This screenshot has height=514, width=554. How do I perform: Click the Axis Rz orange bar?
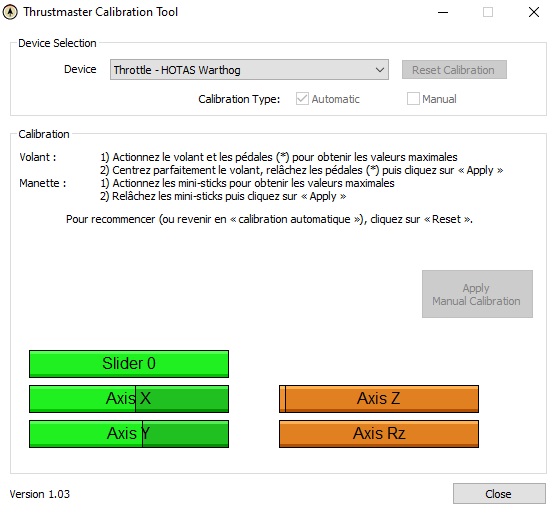point(379,433)
